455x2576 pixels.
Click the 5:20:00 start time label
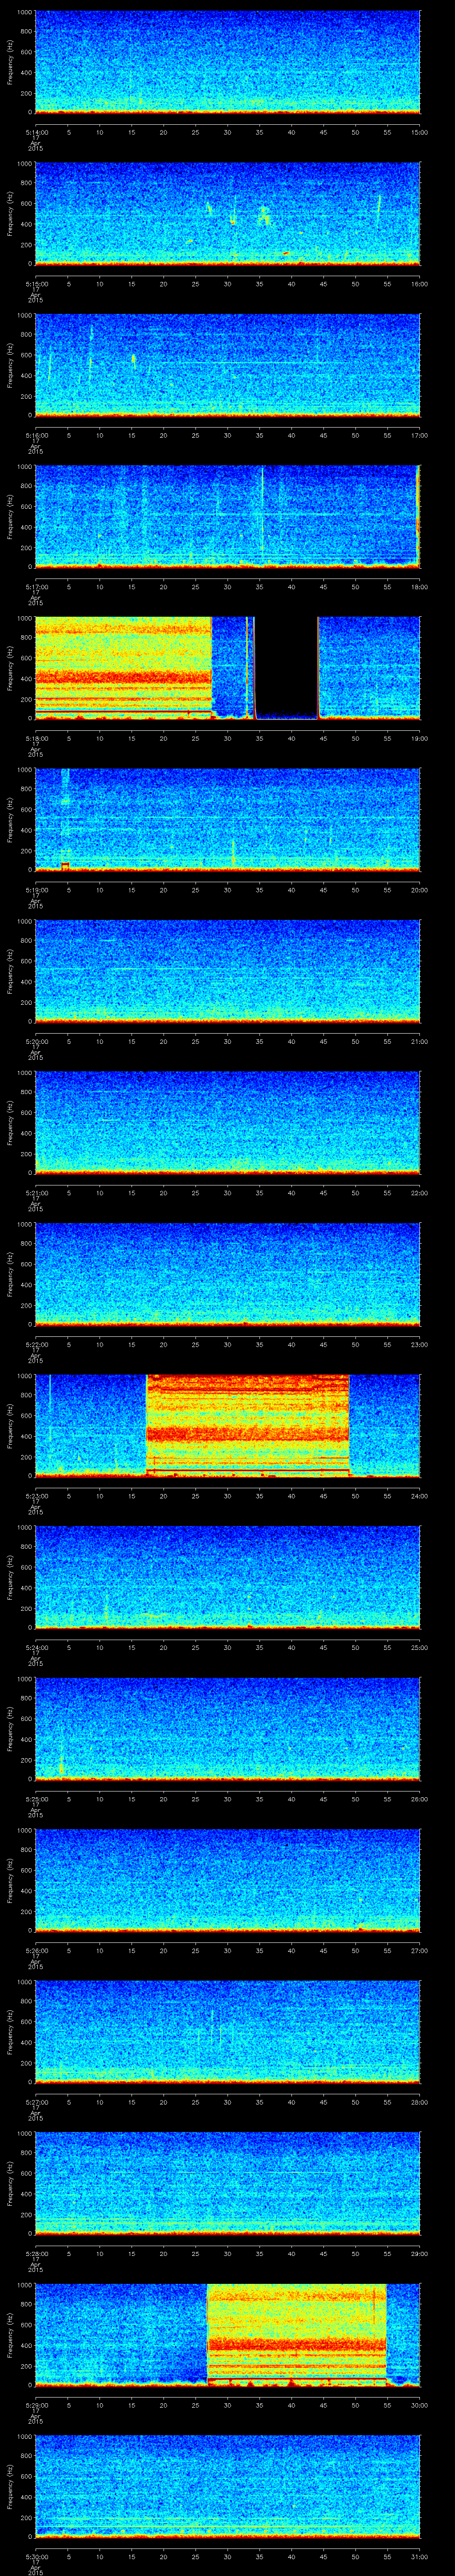(35, 1041)
